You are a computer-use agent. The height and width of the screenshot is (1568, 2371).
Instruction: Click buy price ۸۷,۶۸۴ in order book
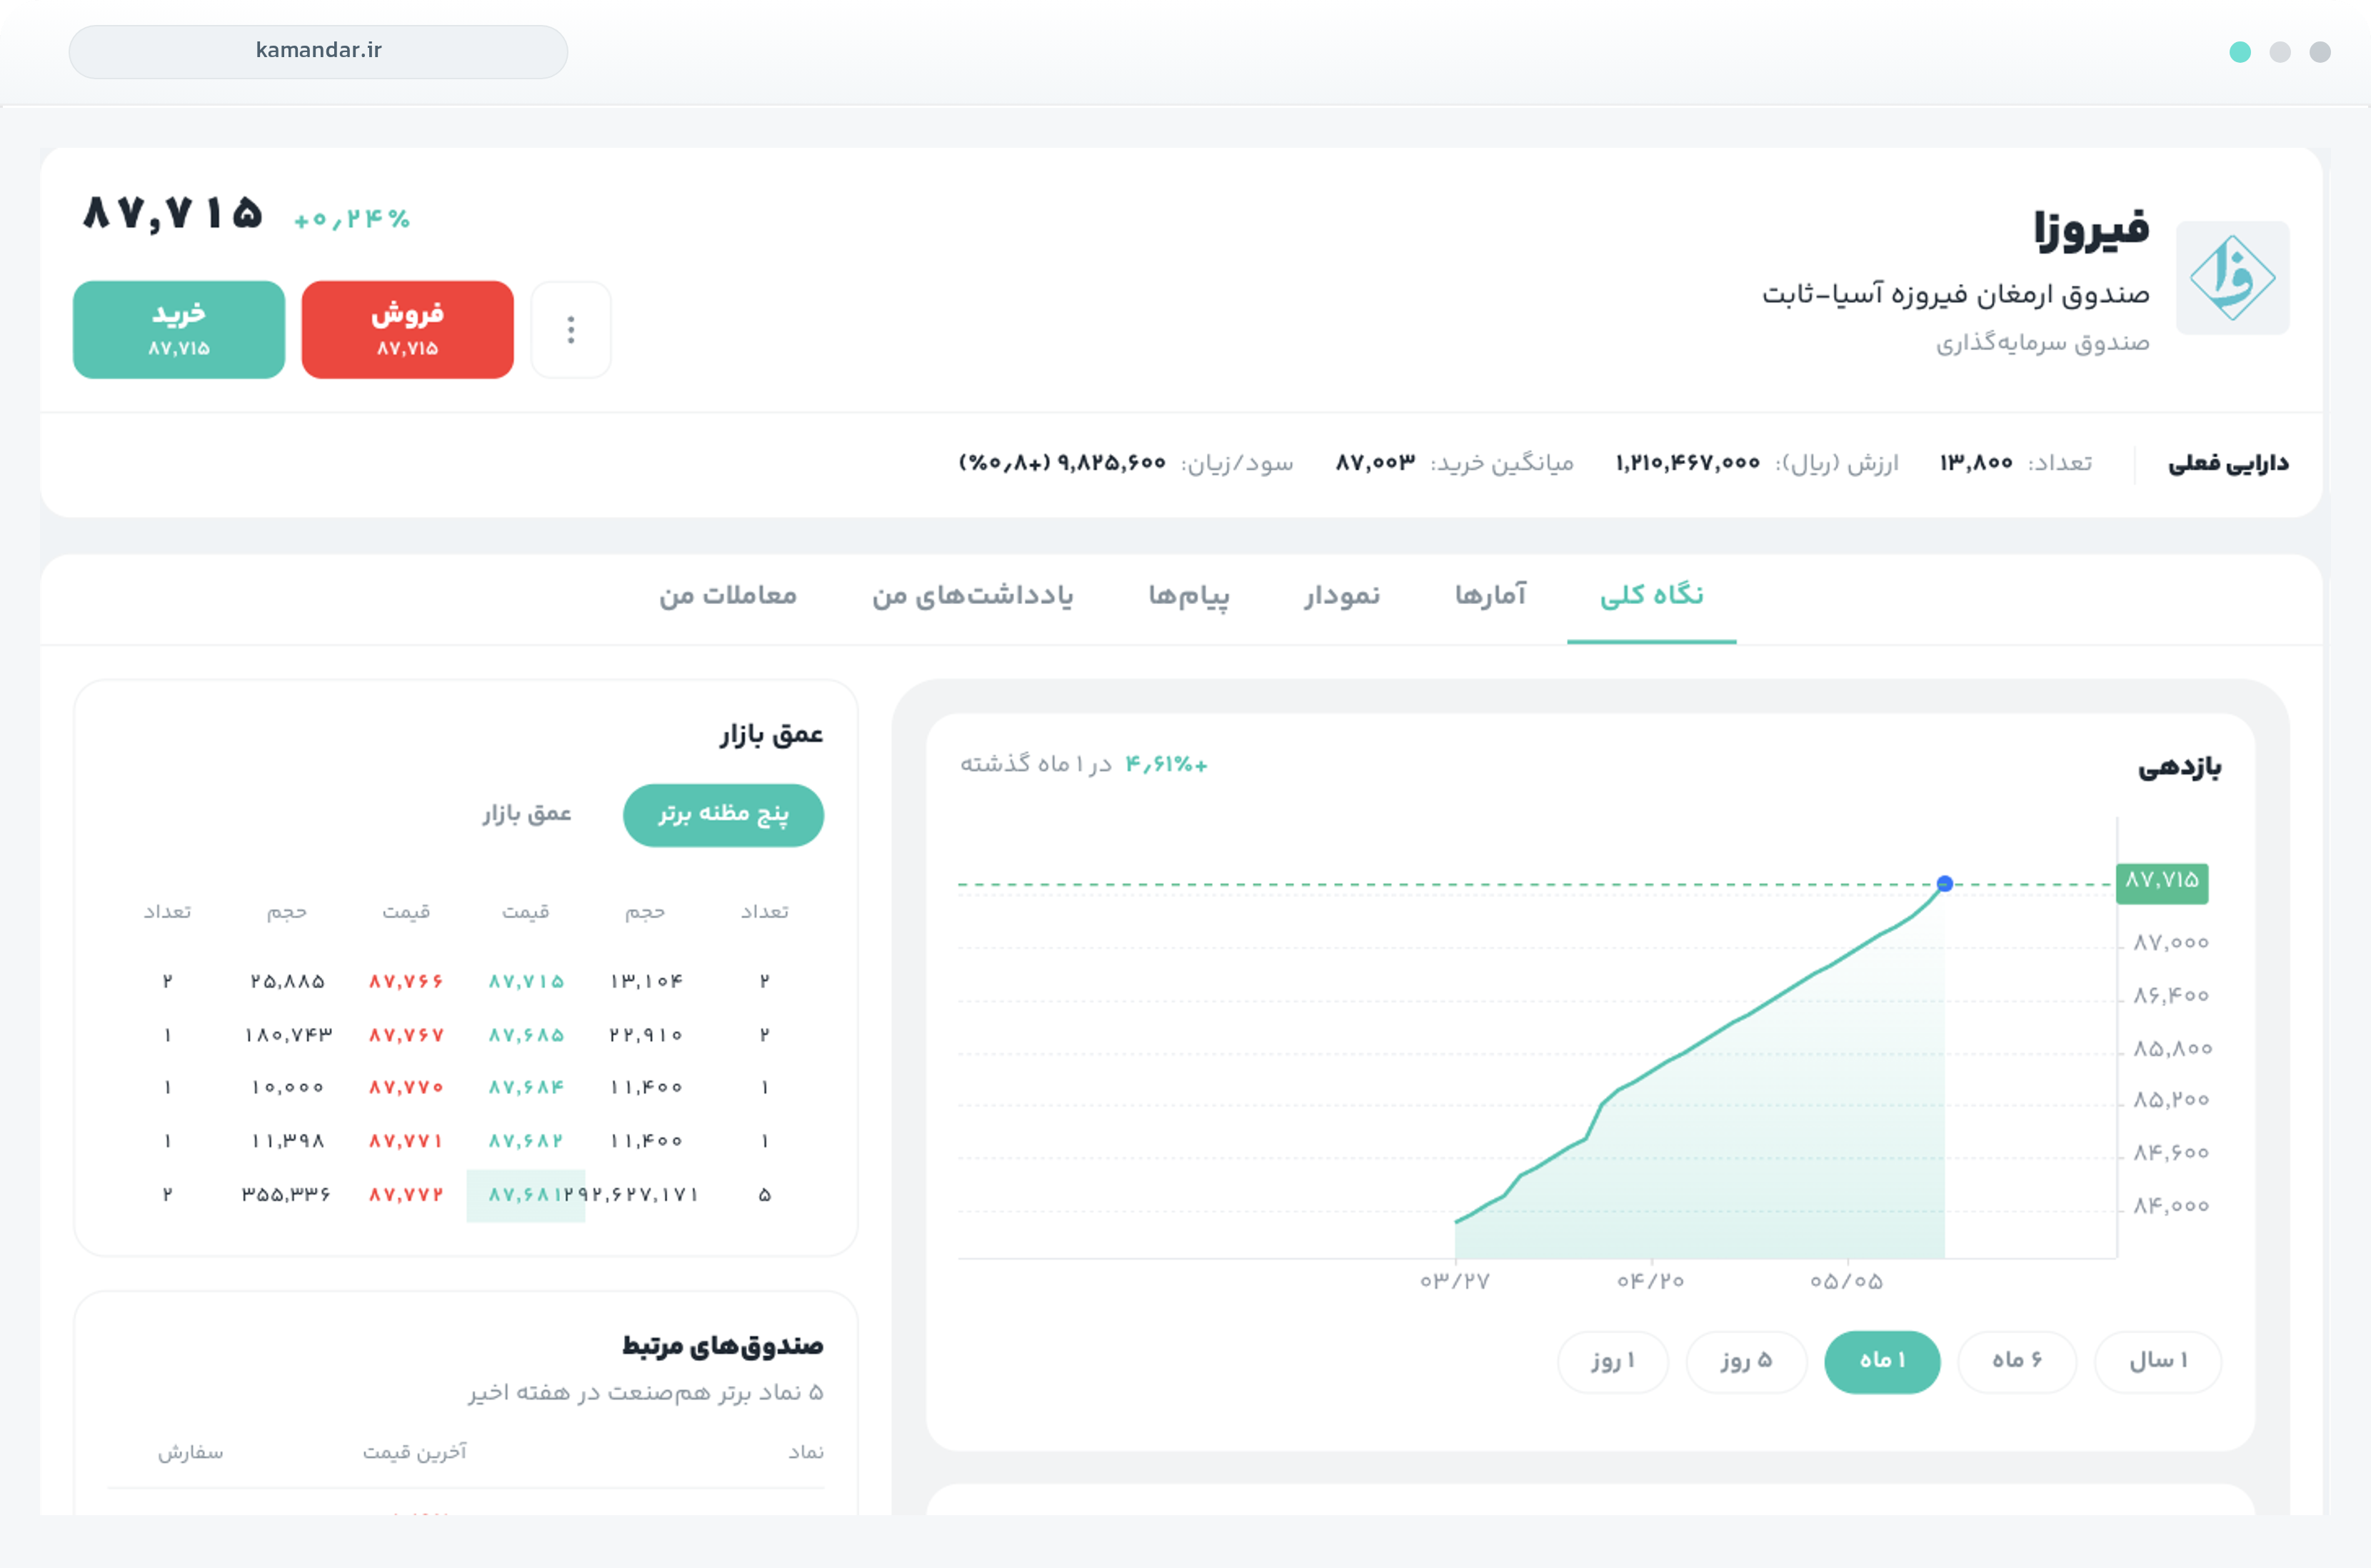pos(526,1087)
